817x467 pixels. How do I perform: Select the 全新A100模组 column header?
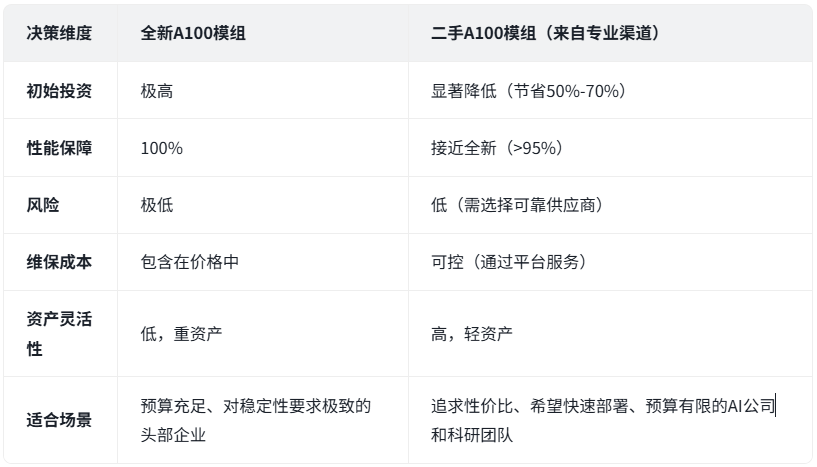tap(193, 33)
